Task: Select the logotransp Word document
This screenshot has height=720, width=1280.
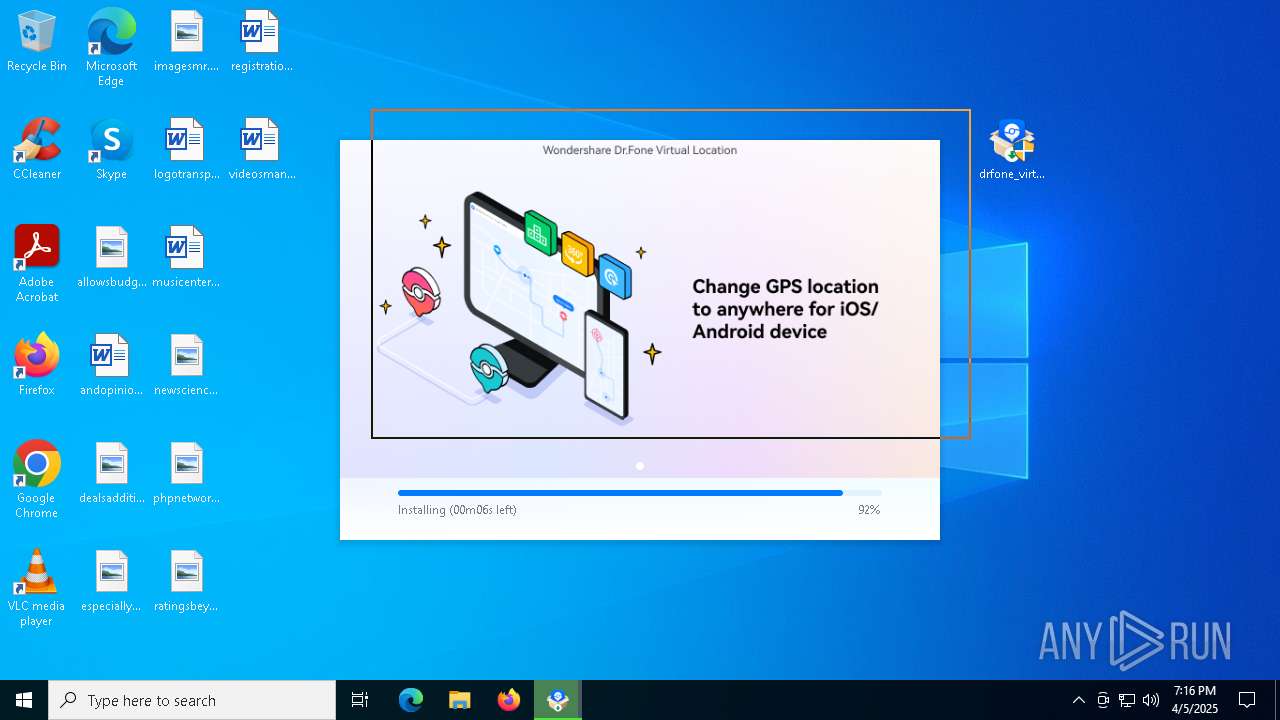Action: coord(186,150)
